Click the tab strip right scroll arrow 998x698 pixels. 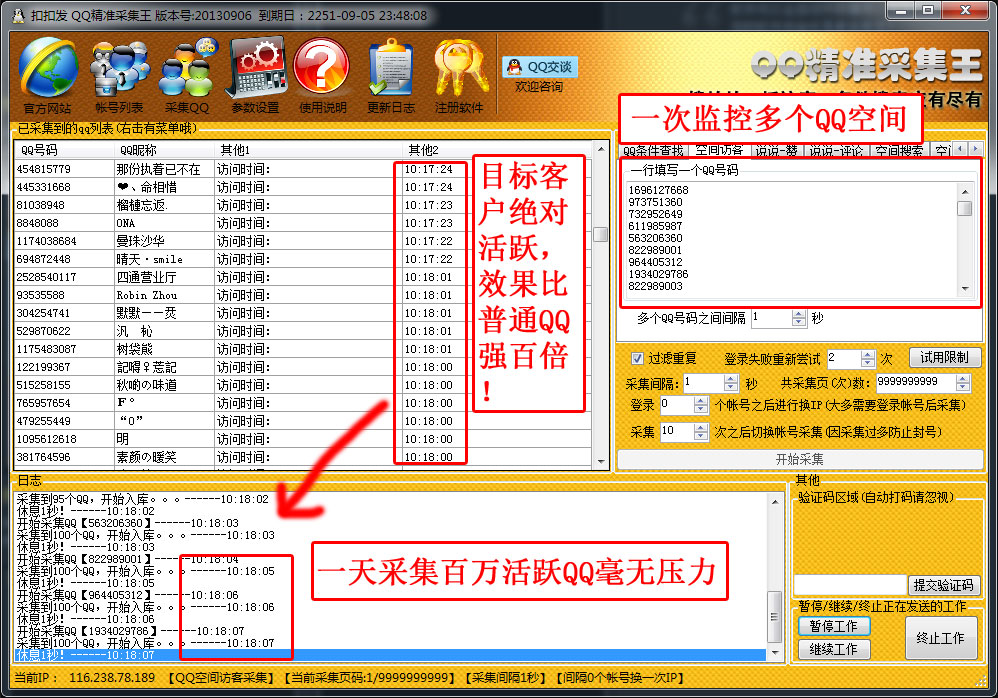pos(975,149)
